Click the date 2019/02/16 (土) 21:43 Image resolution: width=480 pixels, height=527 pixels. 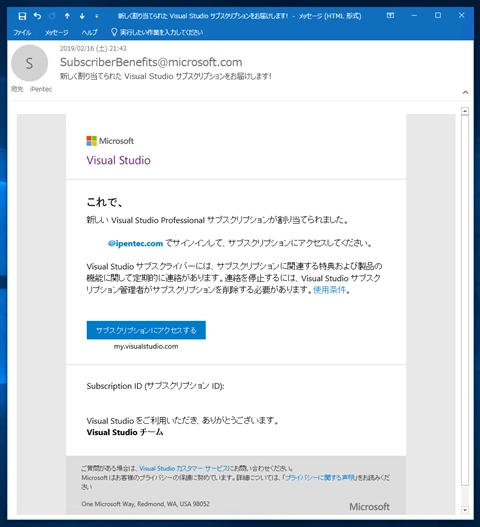coord(93,48)
